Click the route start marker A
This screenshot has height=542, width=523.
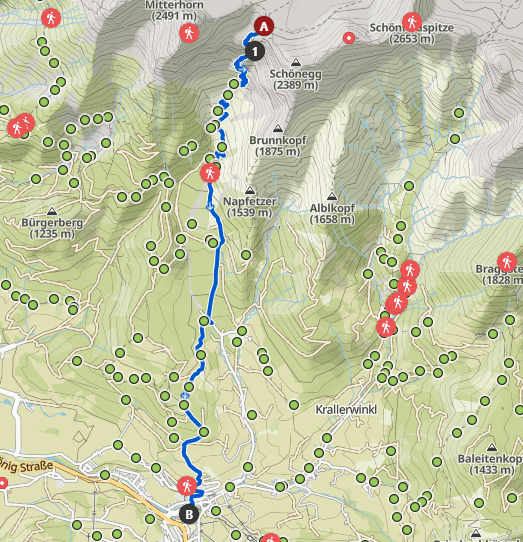click(x=264, y=26)
